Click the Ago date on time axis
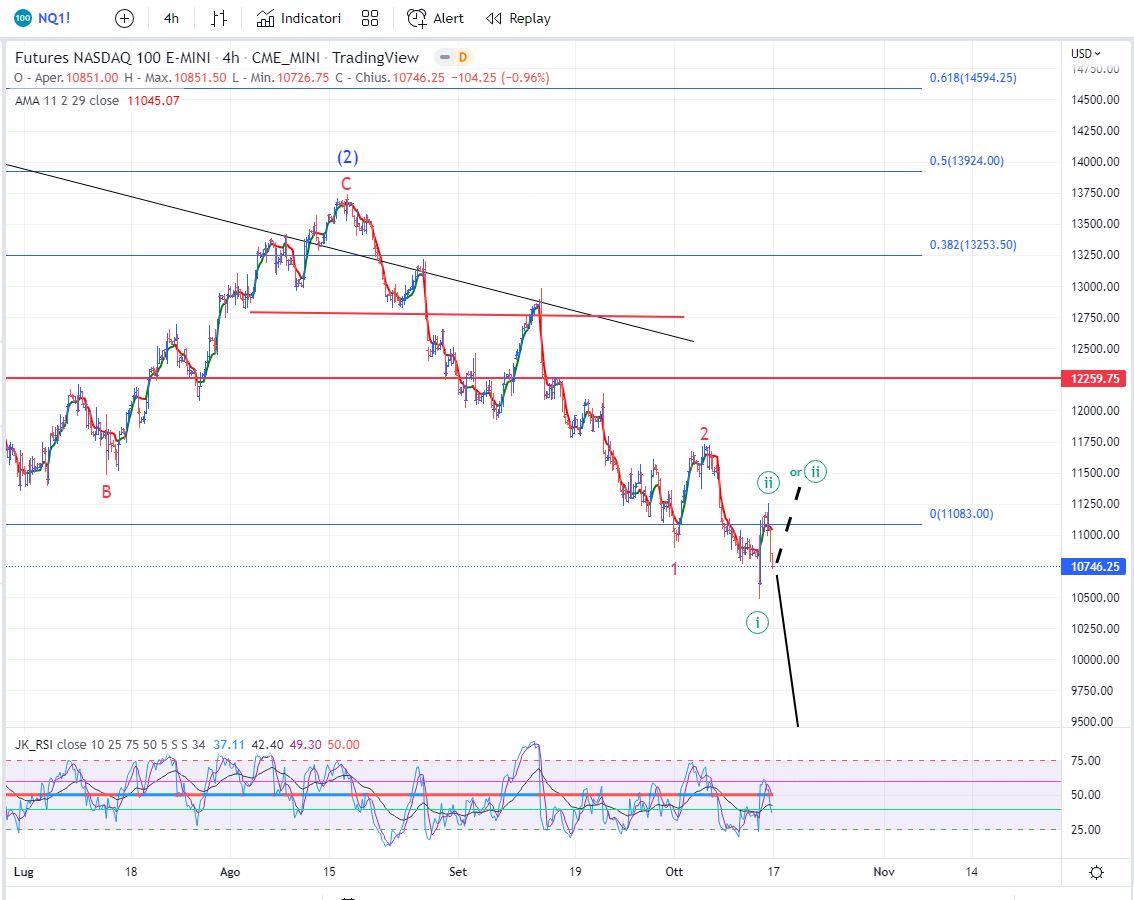Viewport: 1134px width, 900px height. 230,872
